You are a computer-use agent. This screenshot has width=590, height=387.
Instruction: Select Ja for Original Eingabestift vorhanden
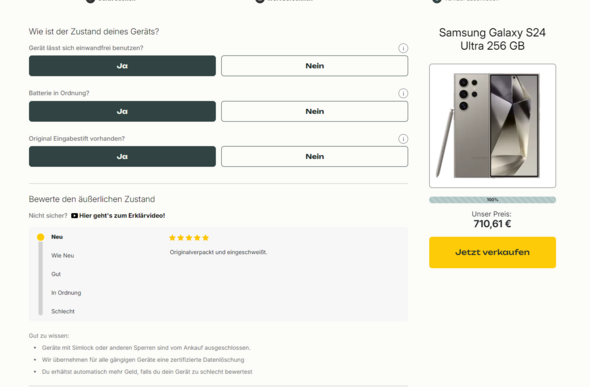coord(122,156)
